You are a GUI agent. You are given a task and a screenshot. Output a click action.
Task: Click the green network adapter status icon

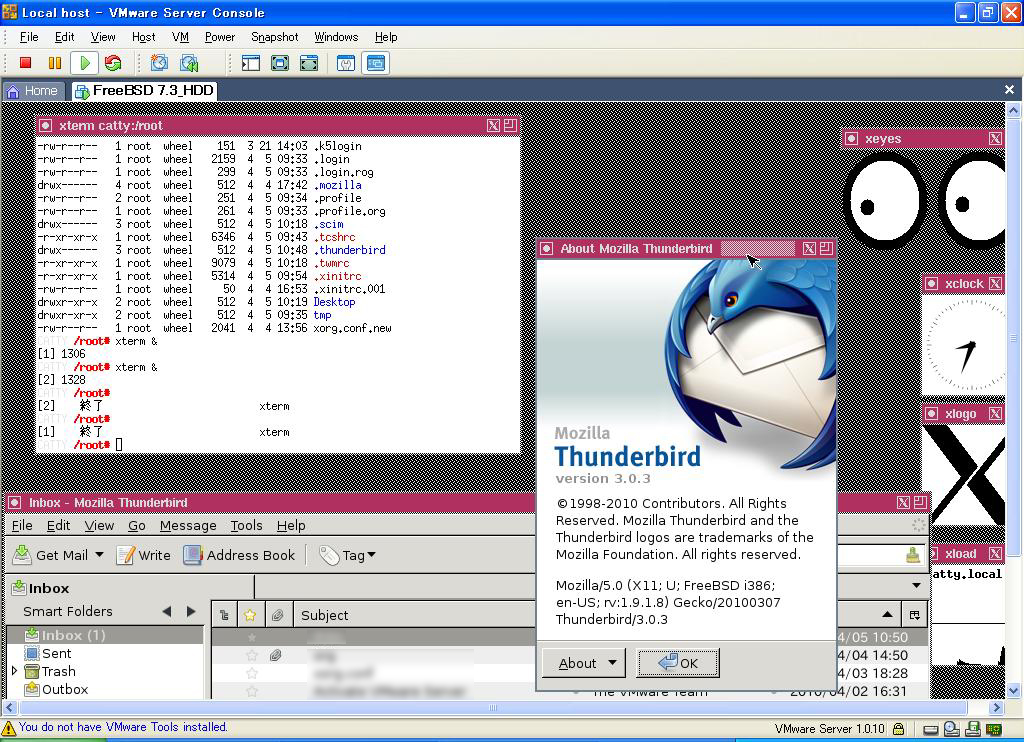pos(994,729)
